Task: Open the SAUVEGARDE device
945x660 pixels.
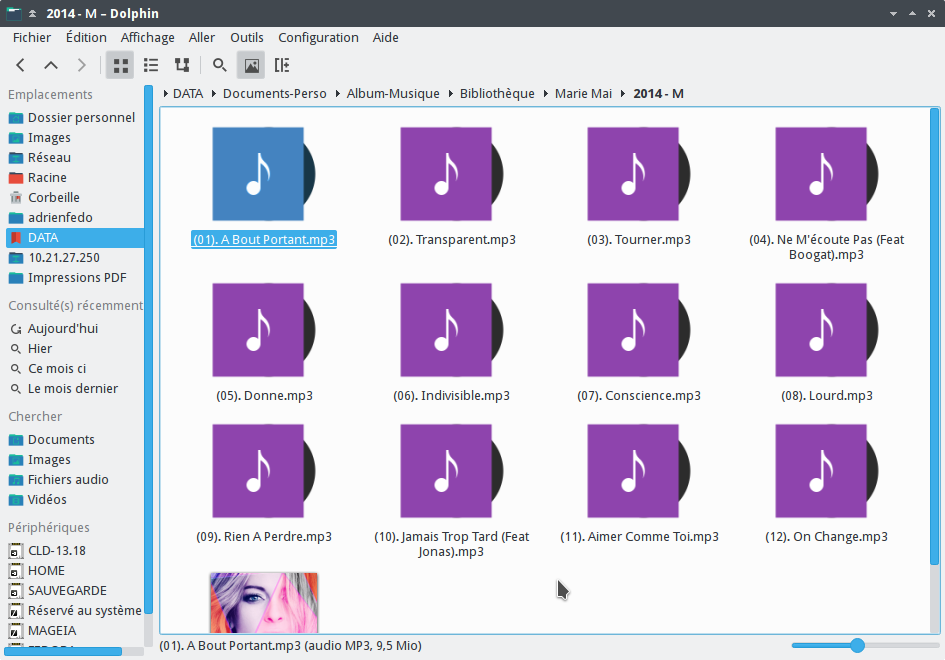Action: (x=75, y=590)
